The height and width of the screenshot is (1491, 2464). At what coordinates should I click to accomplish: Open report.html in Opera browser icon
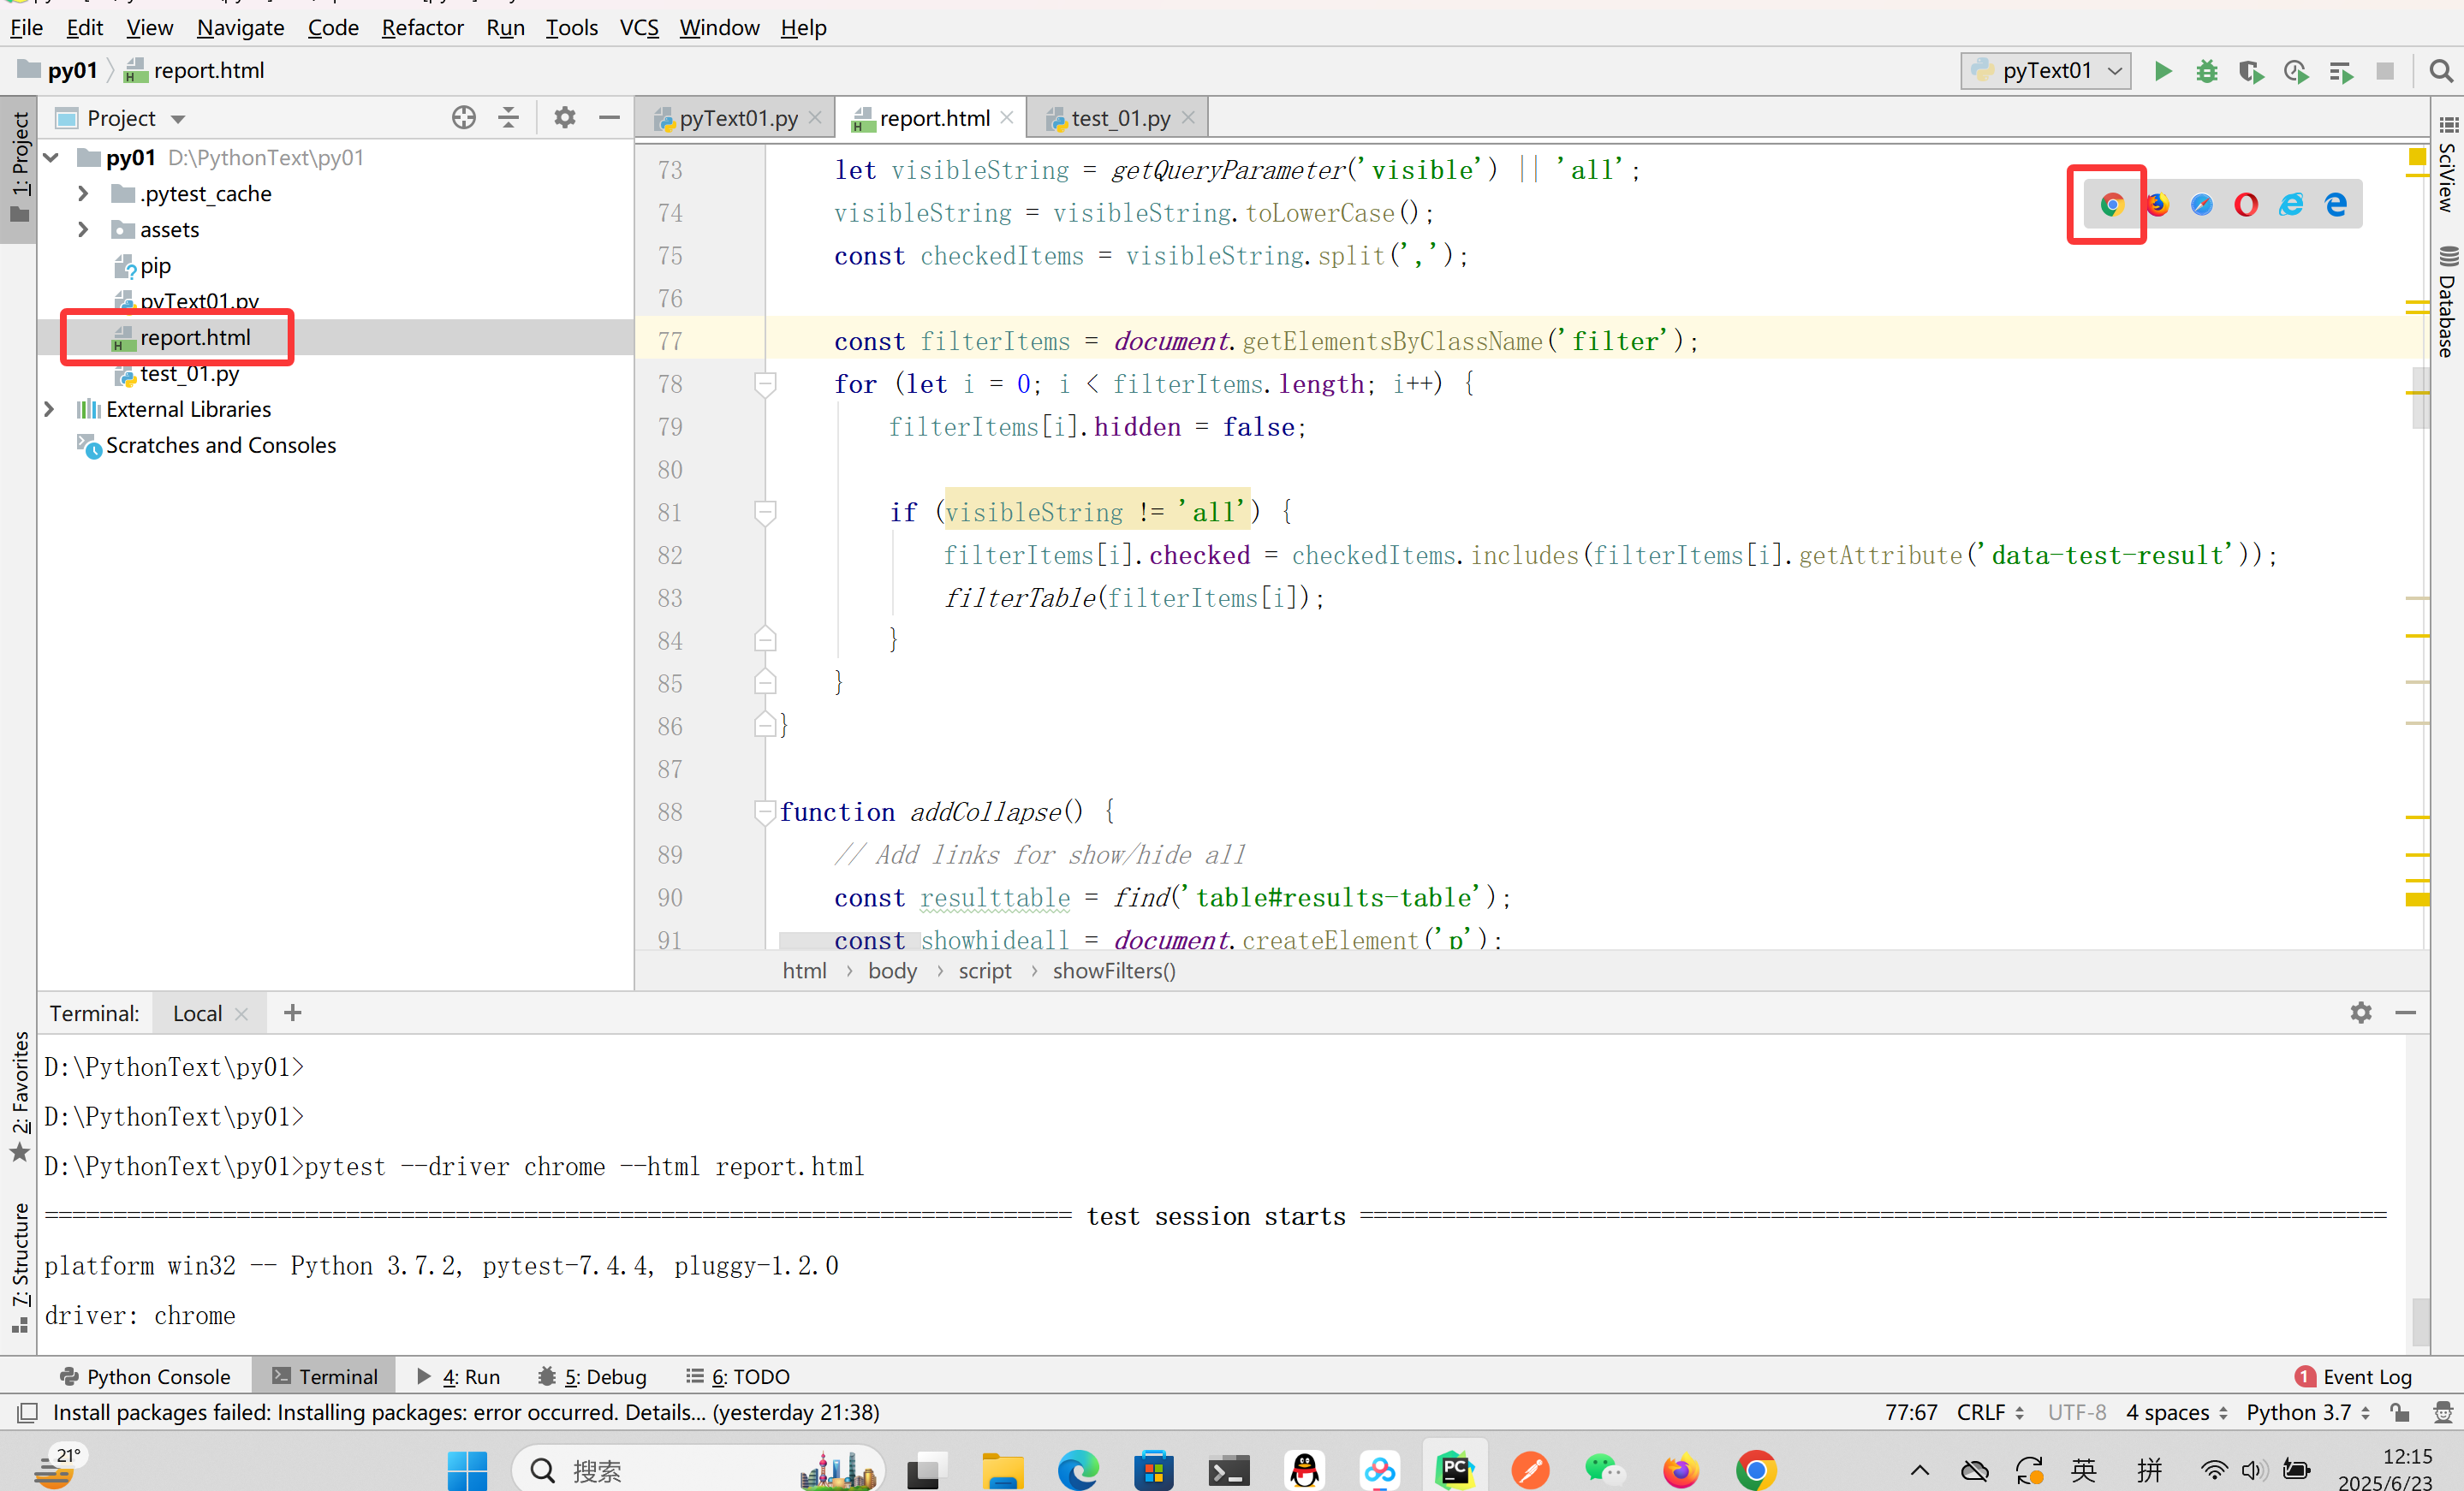tap(2245, 205)
